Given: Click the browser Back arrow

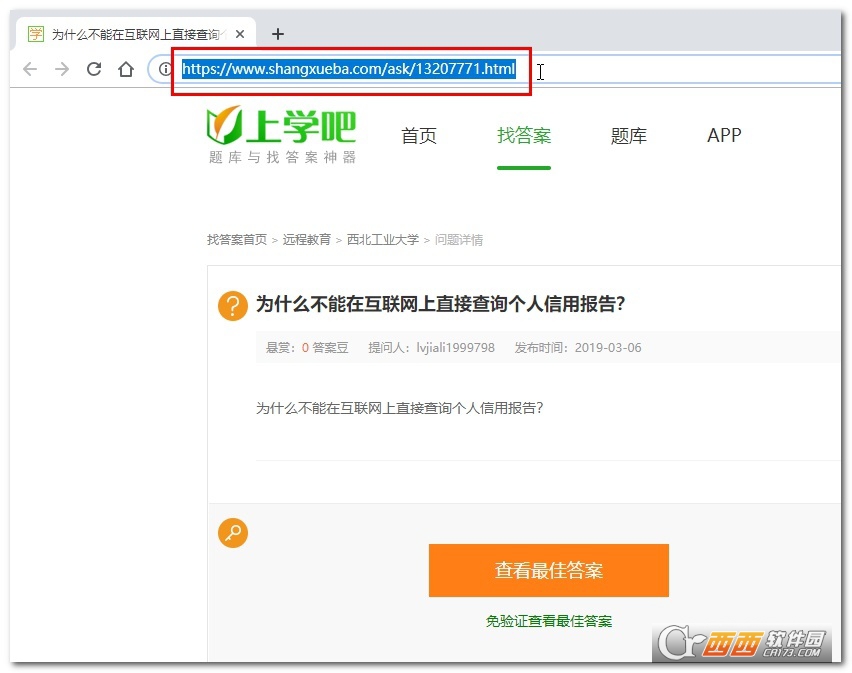Looking at the screenshot, I should (30, 69).
